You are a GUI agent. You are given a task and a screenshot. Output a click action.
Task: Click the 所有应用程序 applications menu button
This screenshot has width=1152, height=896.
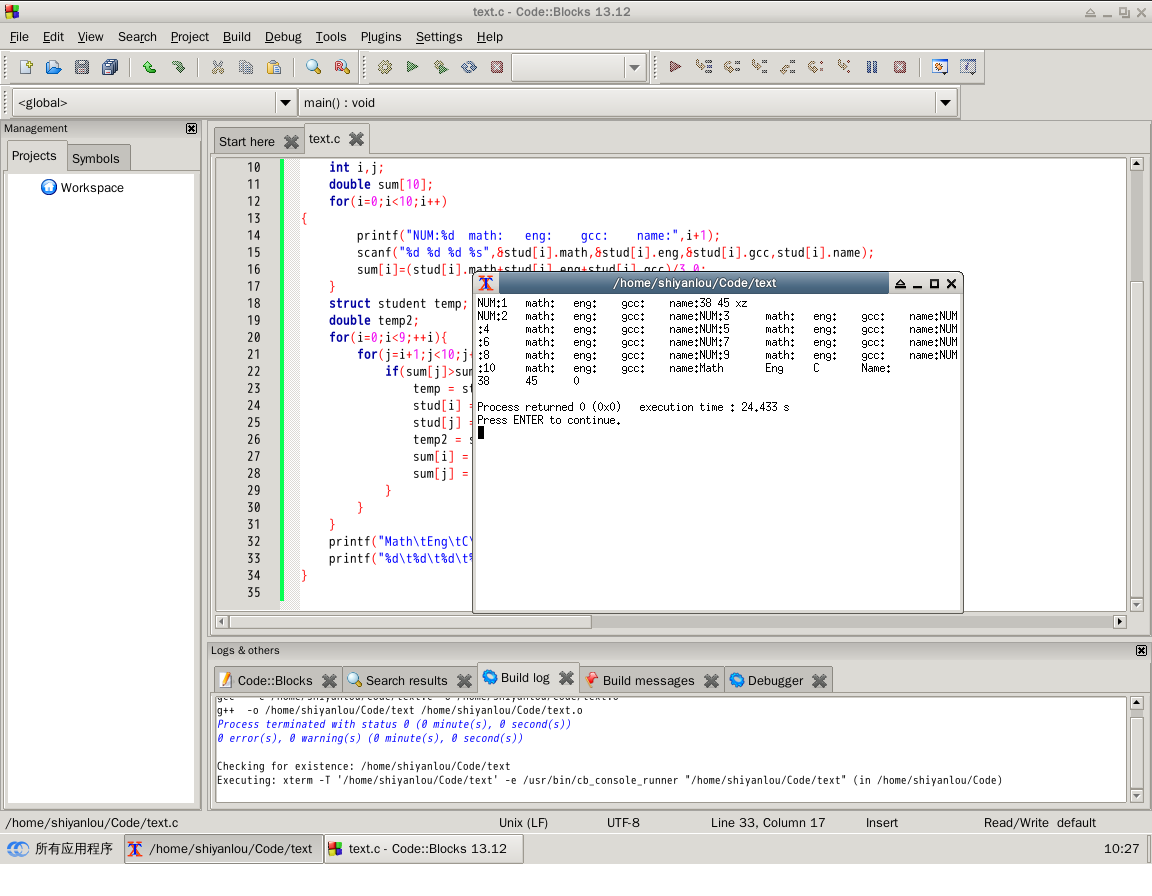click(x=62, y=849)
